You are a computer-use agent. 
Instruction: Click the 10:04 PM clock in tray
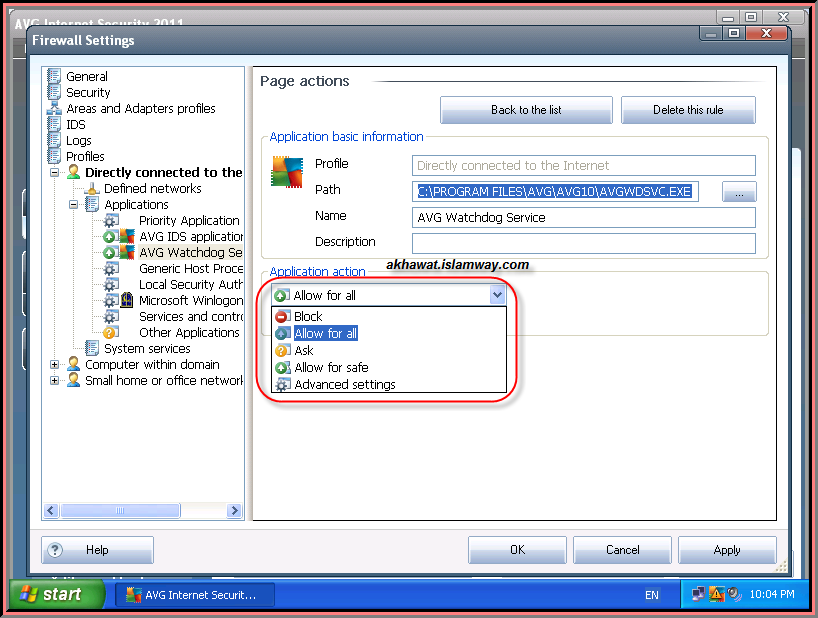click(772, 594)
